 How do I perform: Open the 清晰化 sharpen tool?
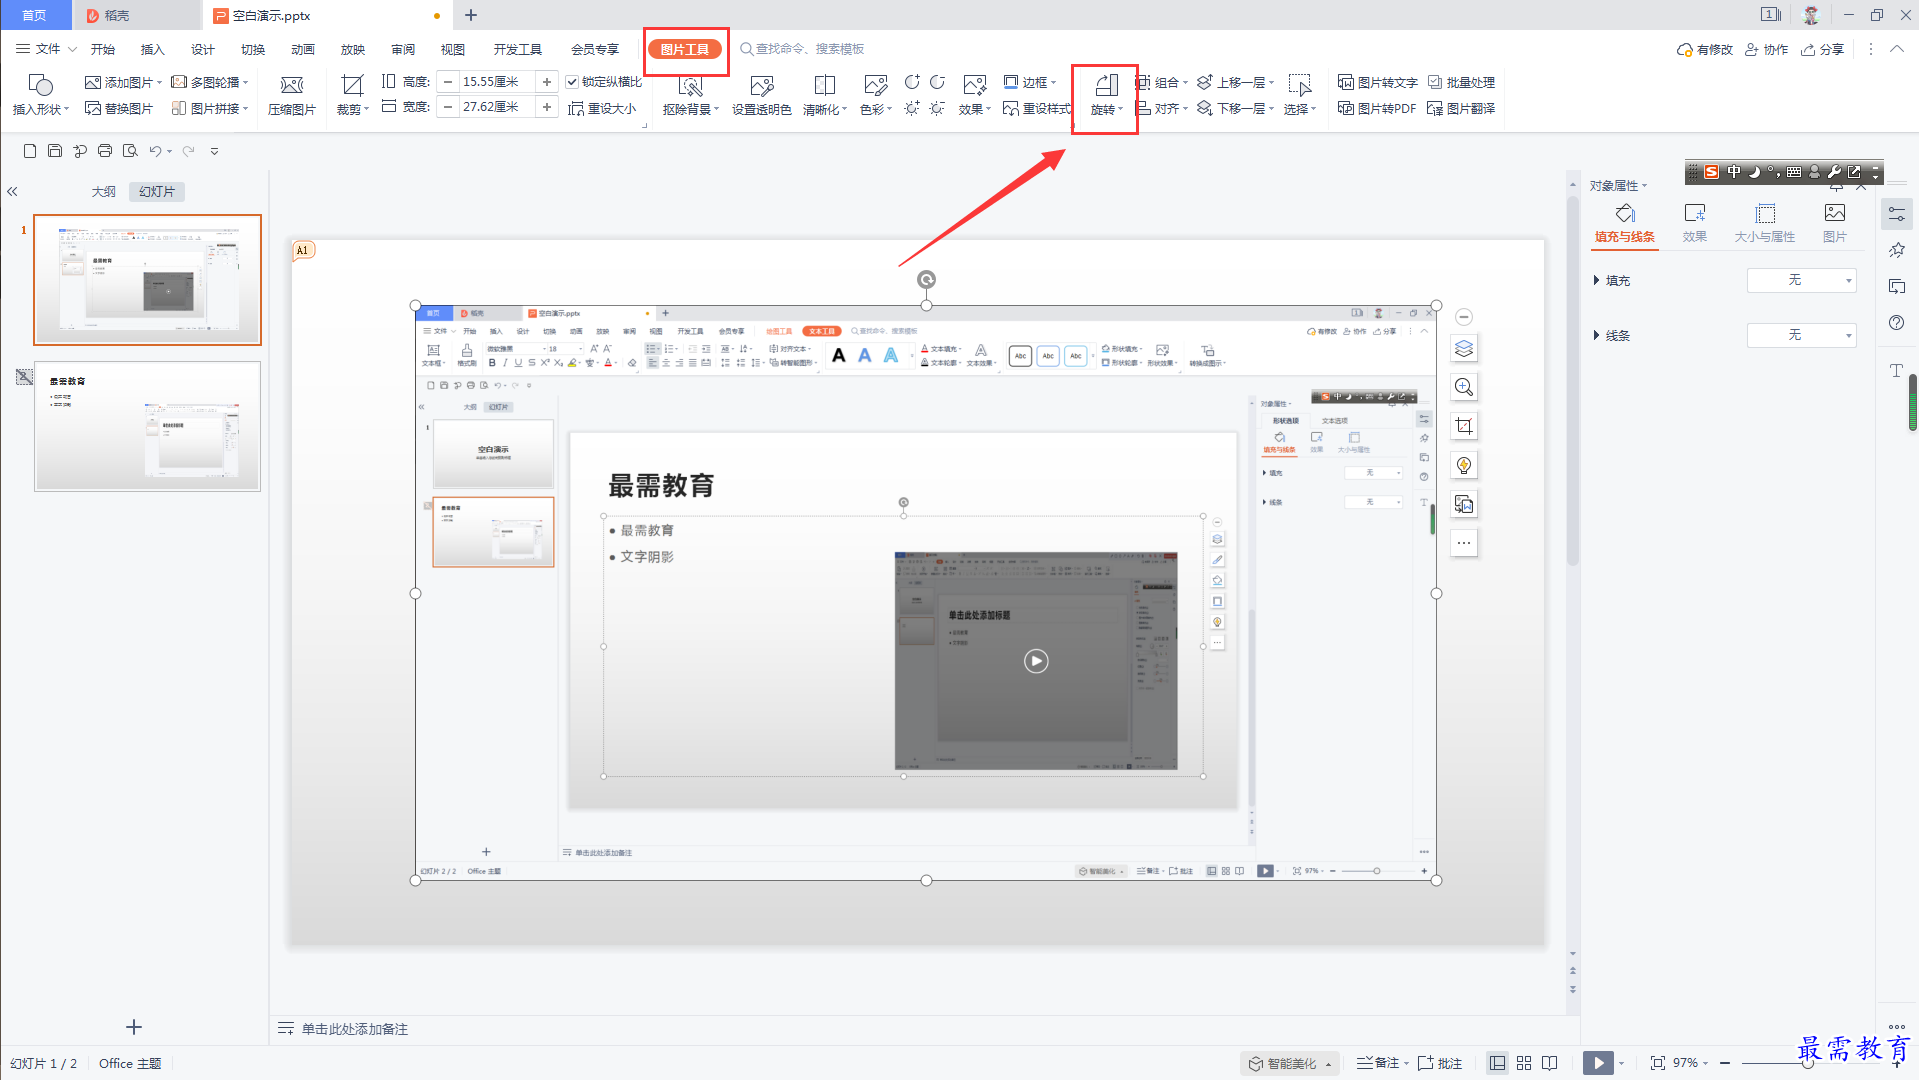(x=825, y=96)
